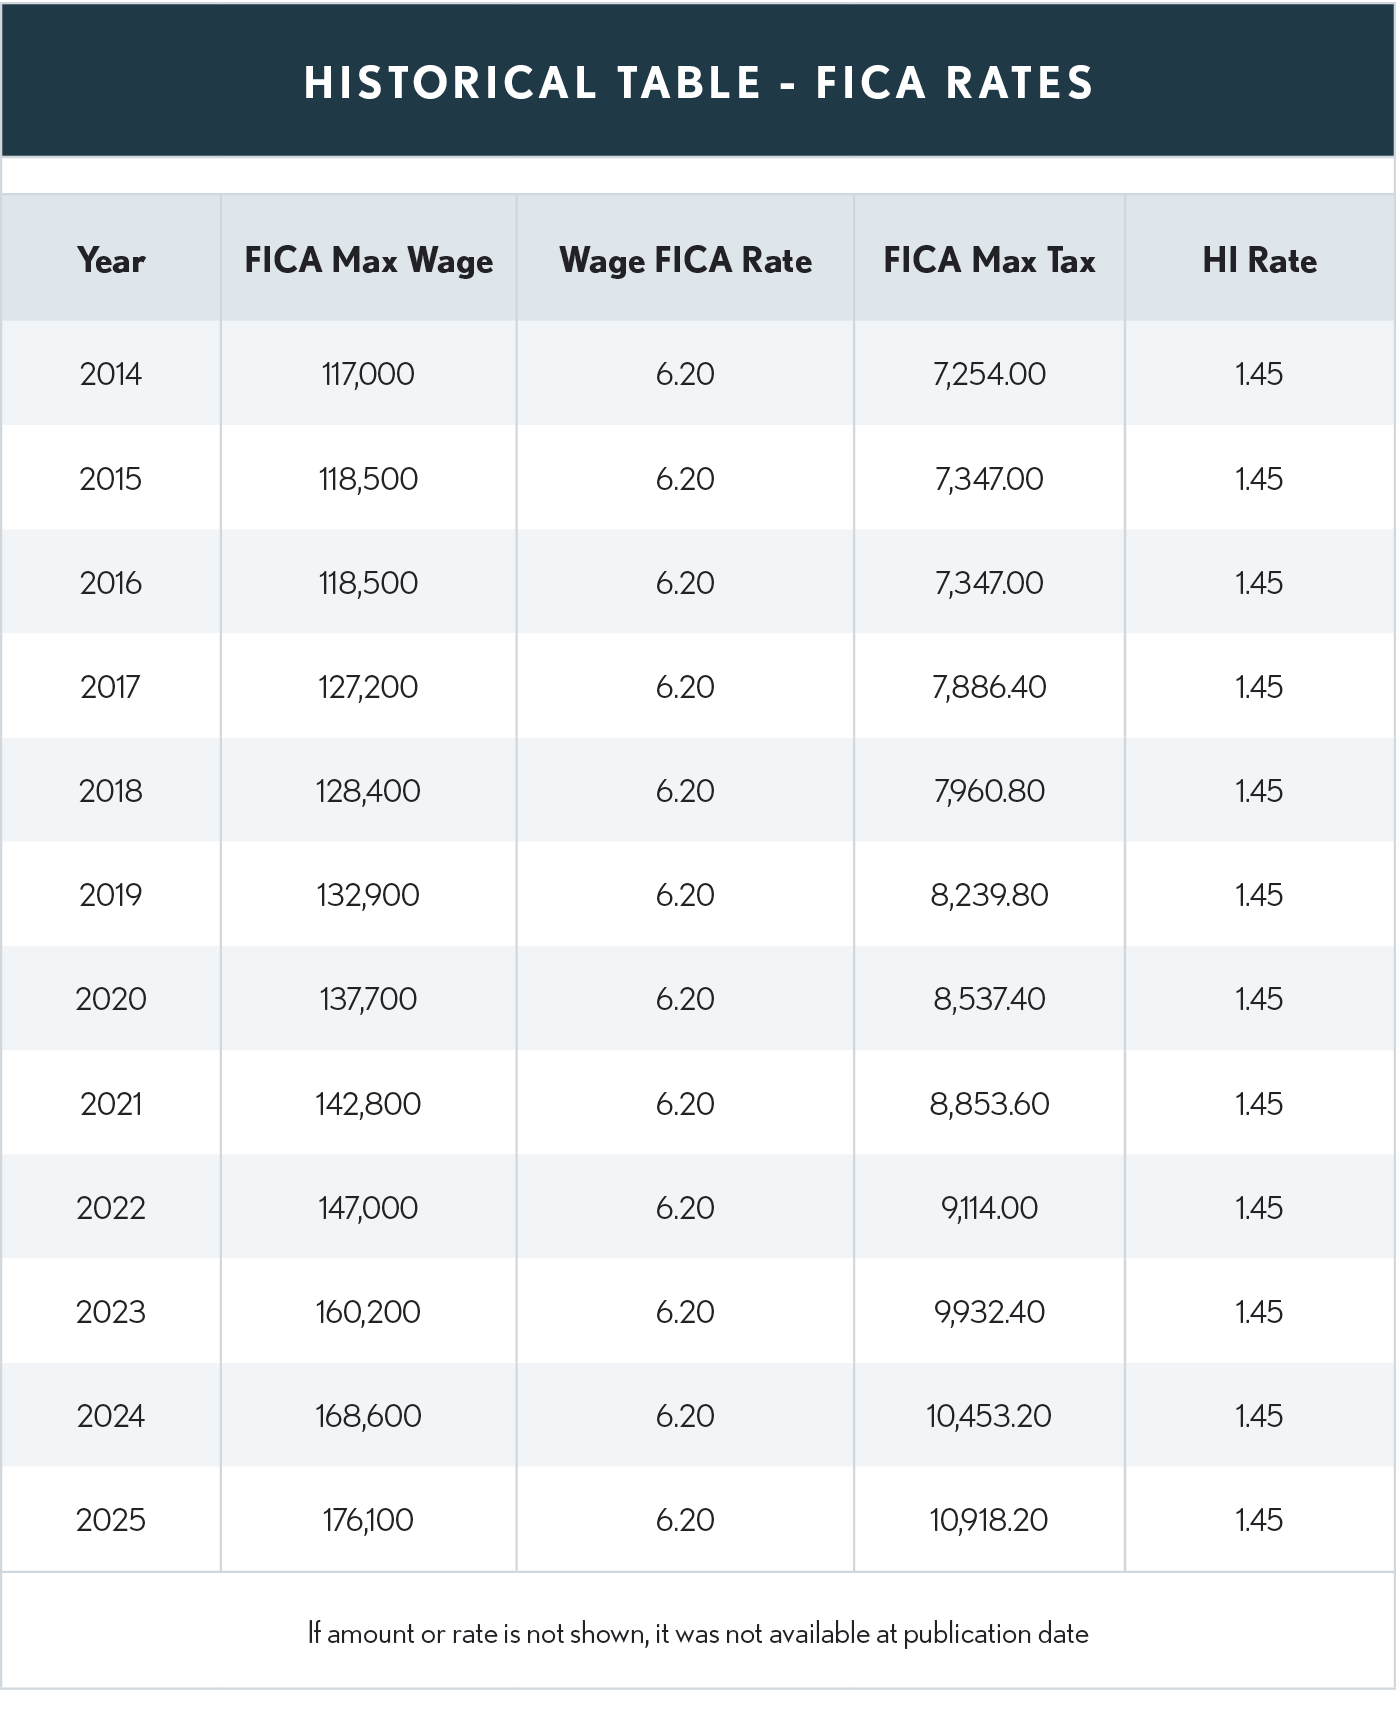Select the HI Rate column header
This screenshot has height=1716, width=1396.
click(1259, 261)
